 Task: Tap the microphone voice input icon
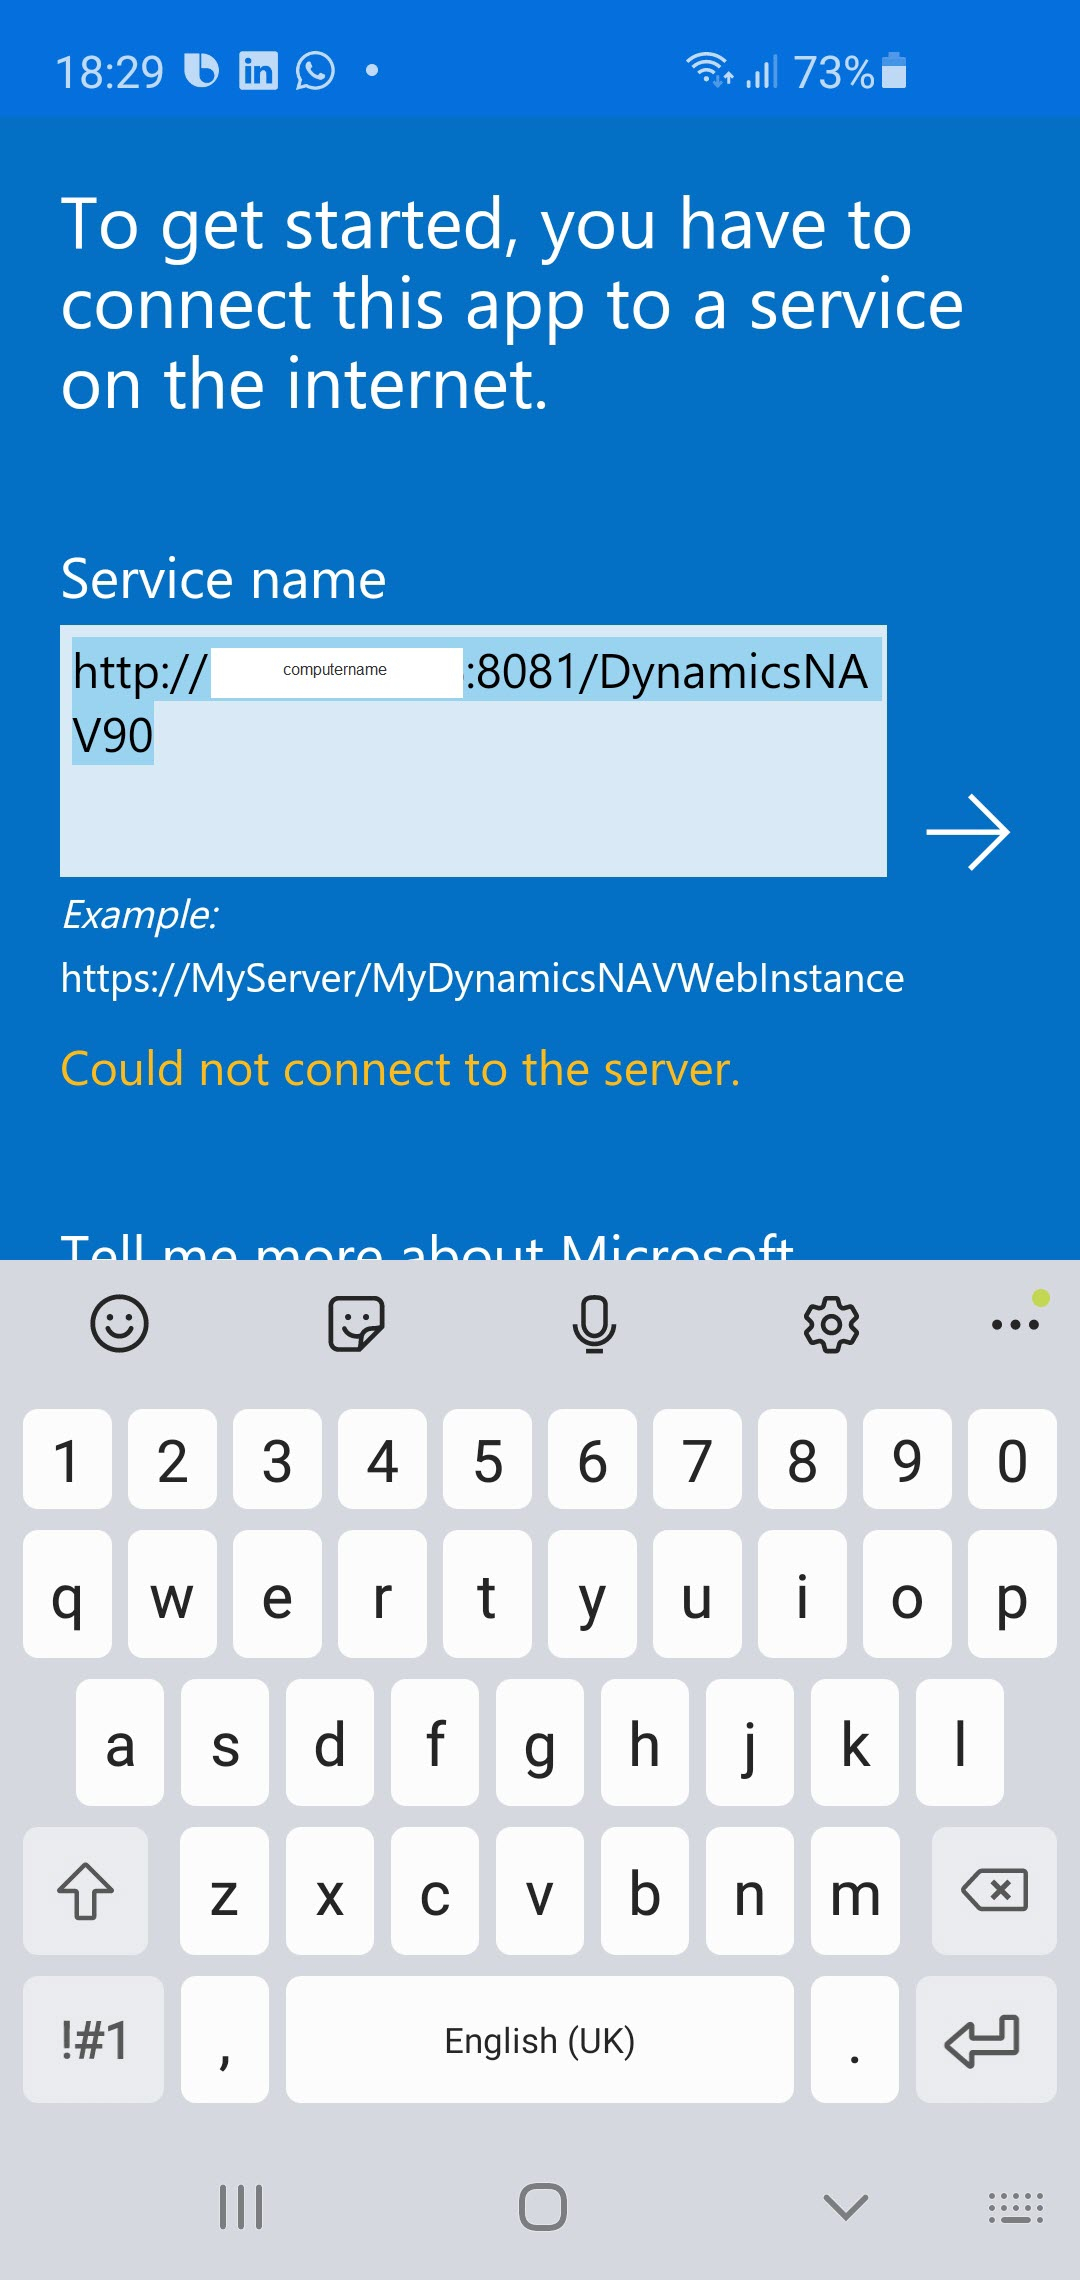(x=594, y=1324)
